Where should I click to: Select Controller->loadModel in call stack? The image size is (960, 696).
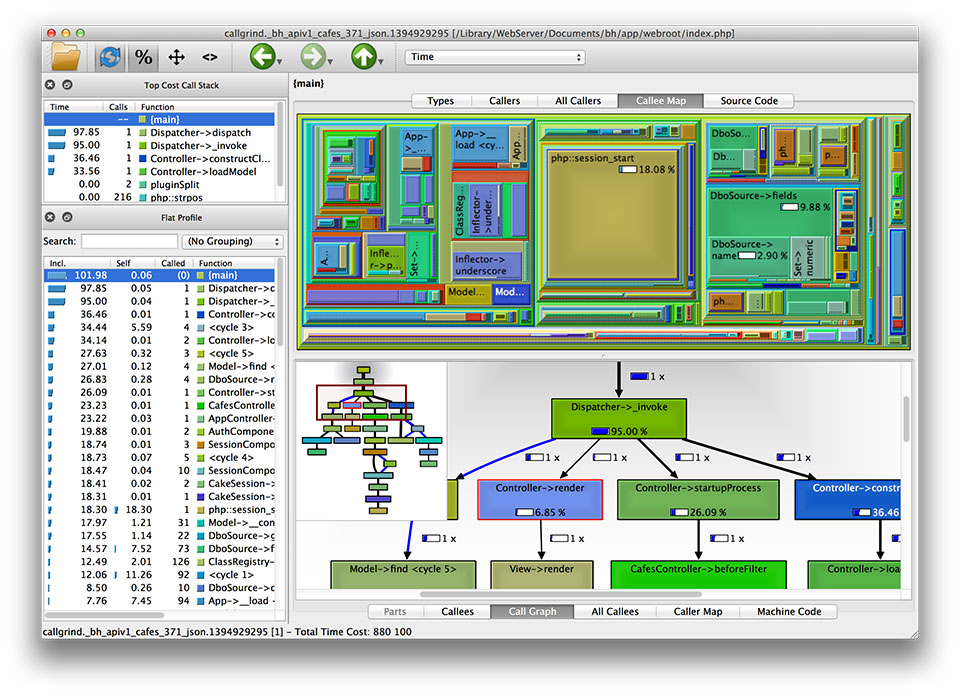click(159, 171)
